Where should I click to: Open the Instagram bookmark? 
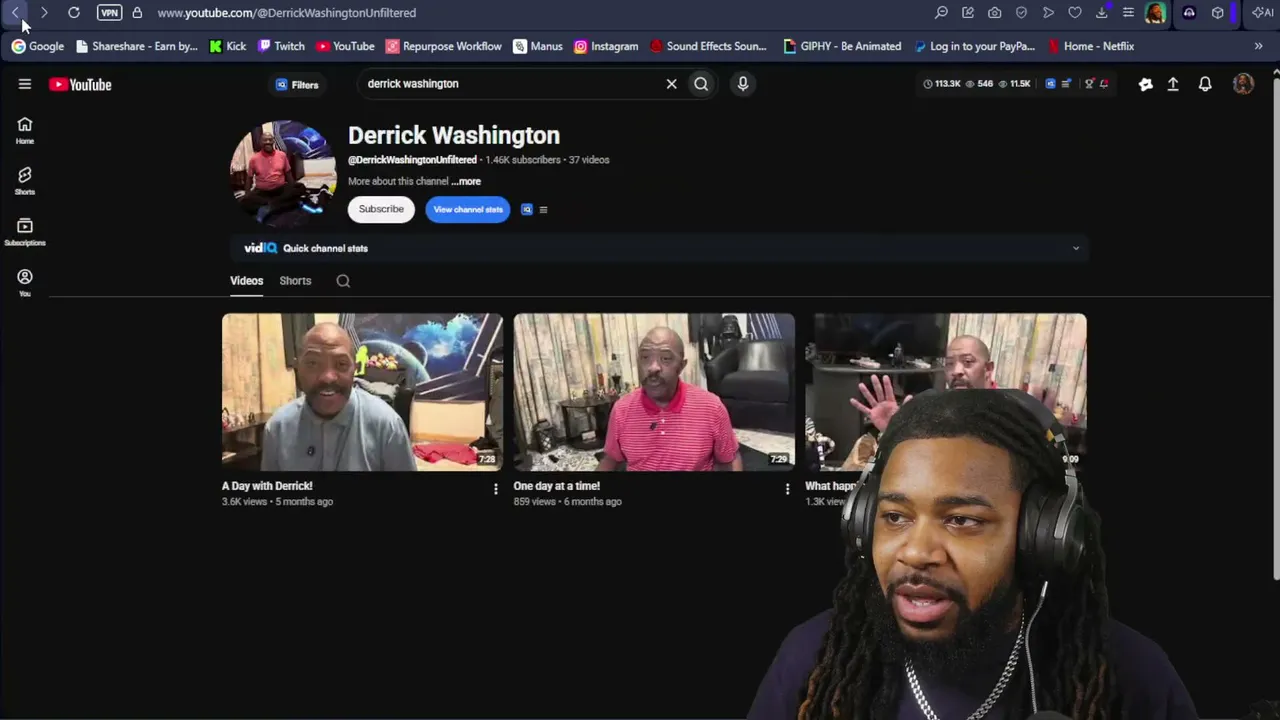[x=606, y=46]
